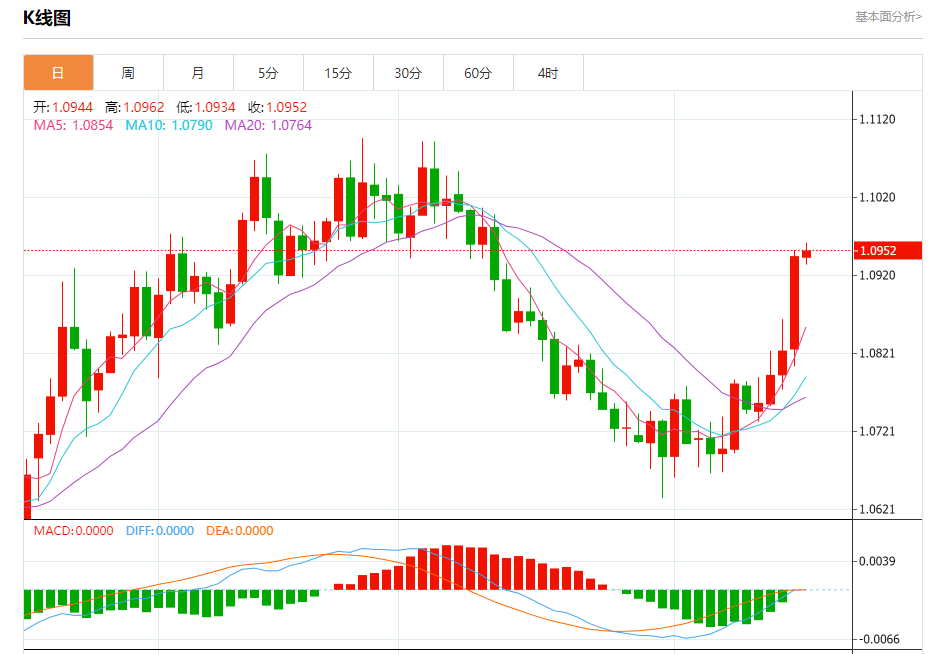Click the DIFF value label
Viewport: 935px width, 654px height.
(160, 531)
